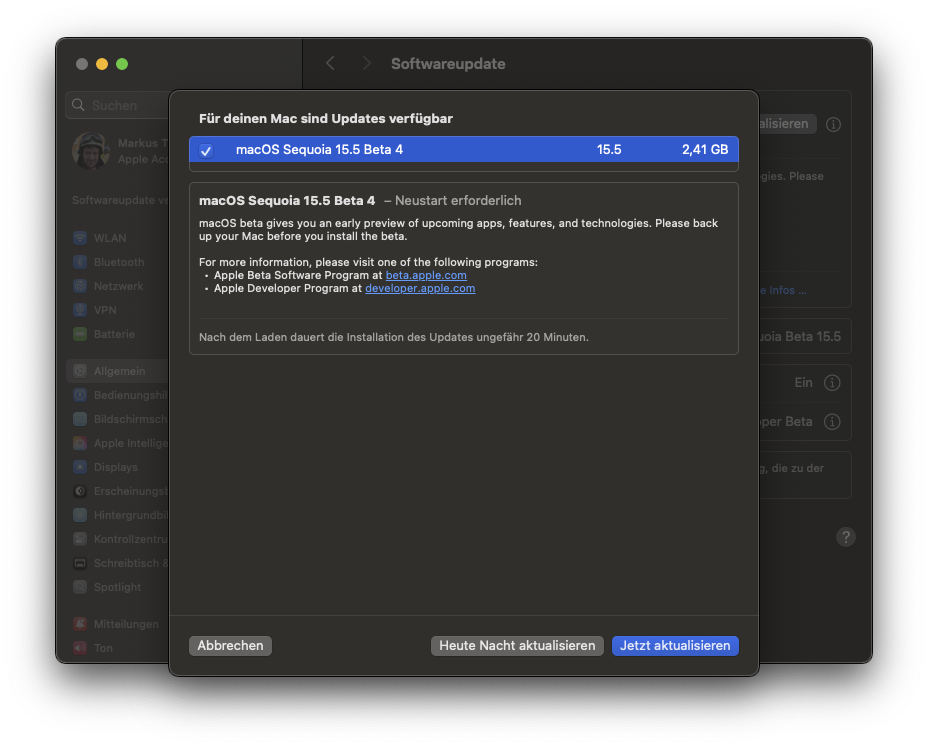928x750 pixels.
Task: Click the Bluetooth icon in the sidebar
Action: (x=80, y=262)
